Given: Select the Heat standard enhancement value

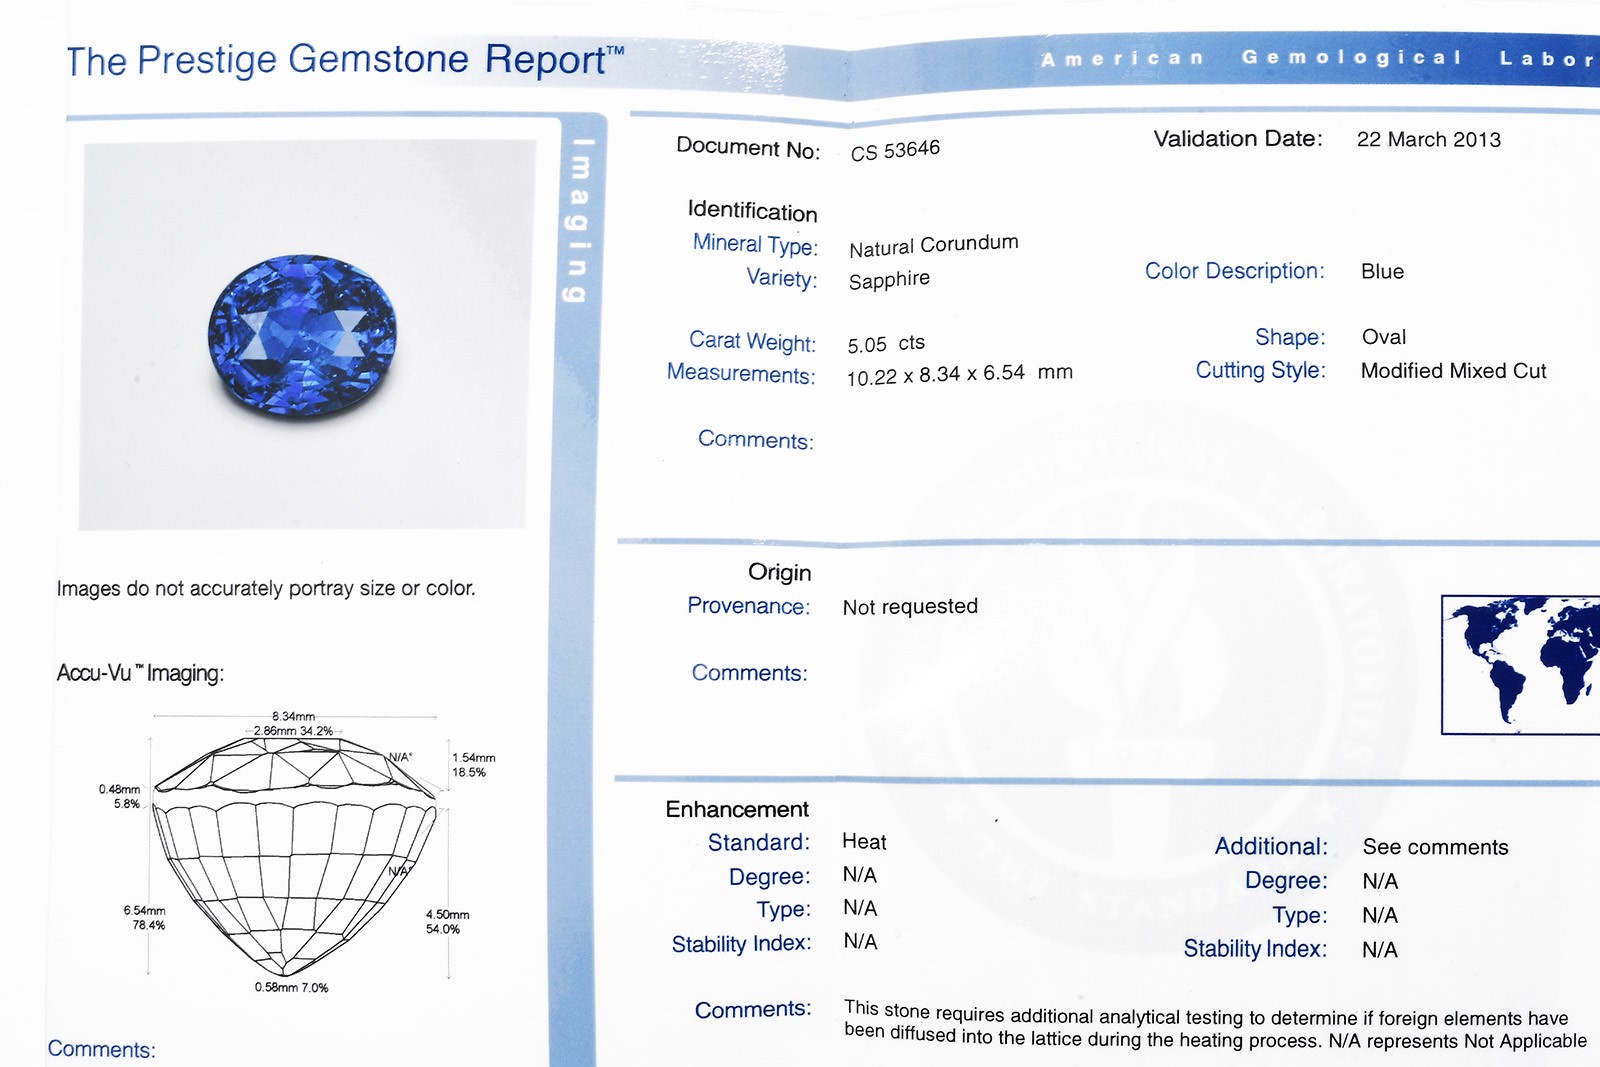Looking at the screenshot, I should point(864,842).
